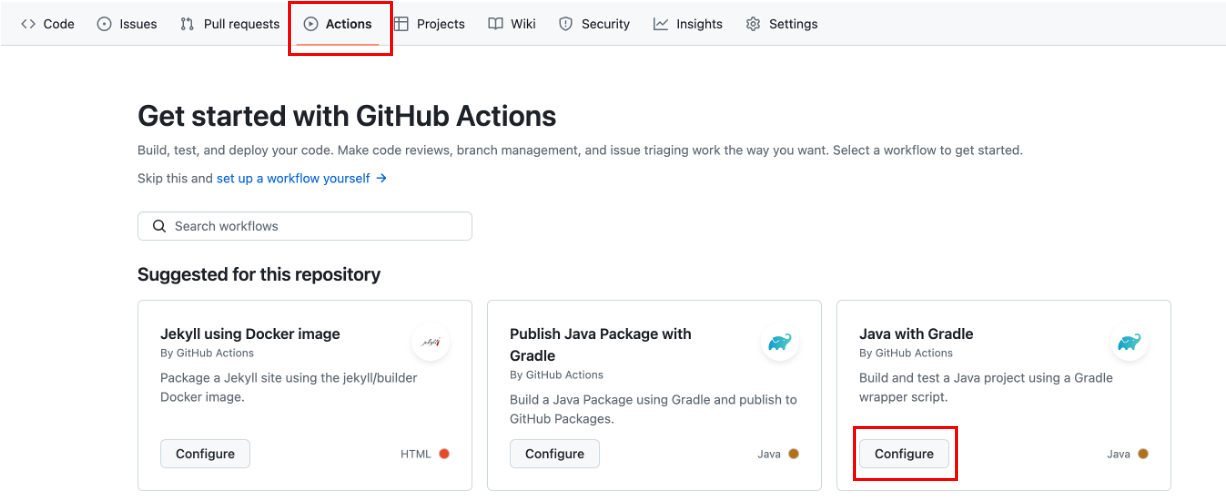Click the Java label on Publish Java Package card
The width and height of the screenshot is (1226, 502).
[x=769, y=454]
